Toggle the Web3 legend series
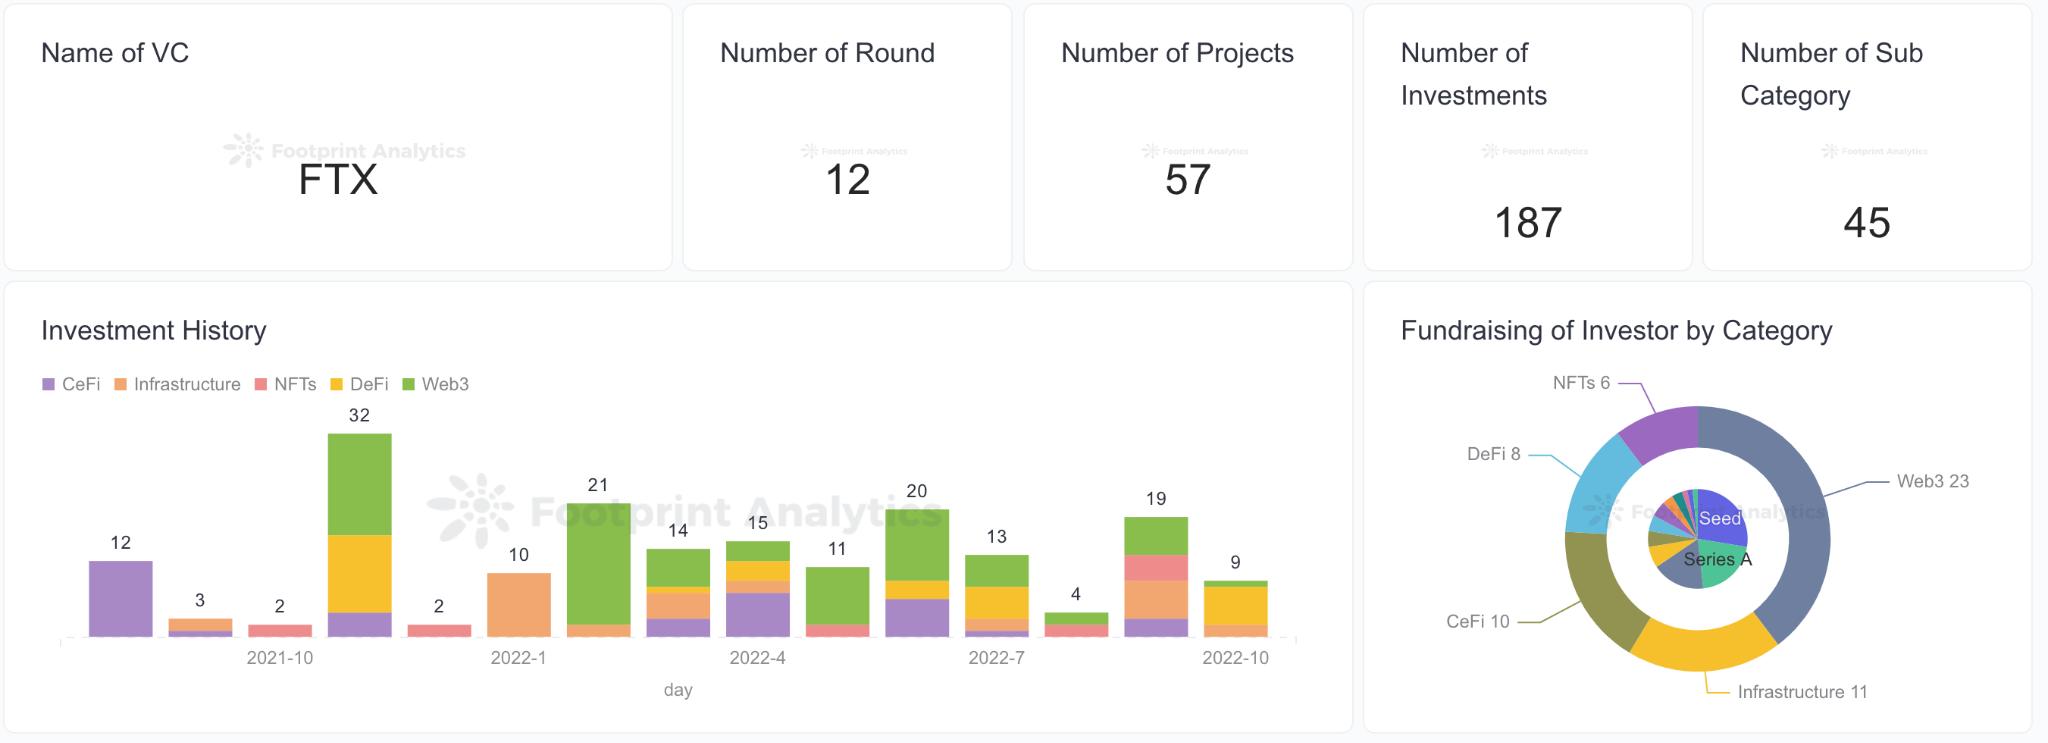Screen dimensions: 2048x743 tap(435, 384)
